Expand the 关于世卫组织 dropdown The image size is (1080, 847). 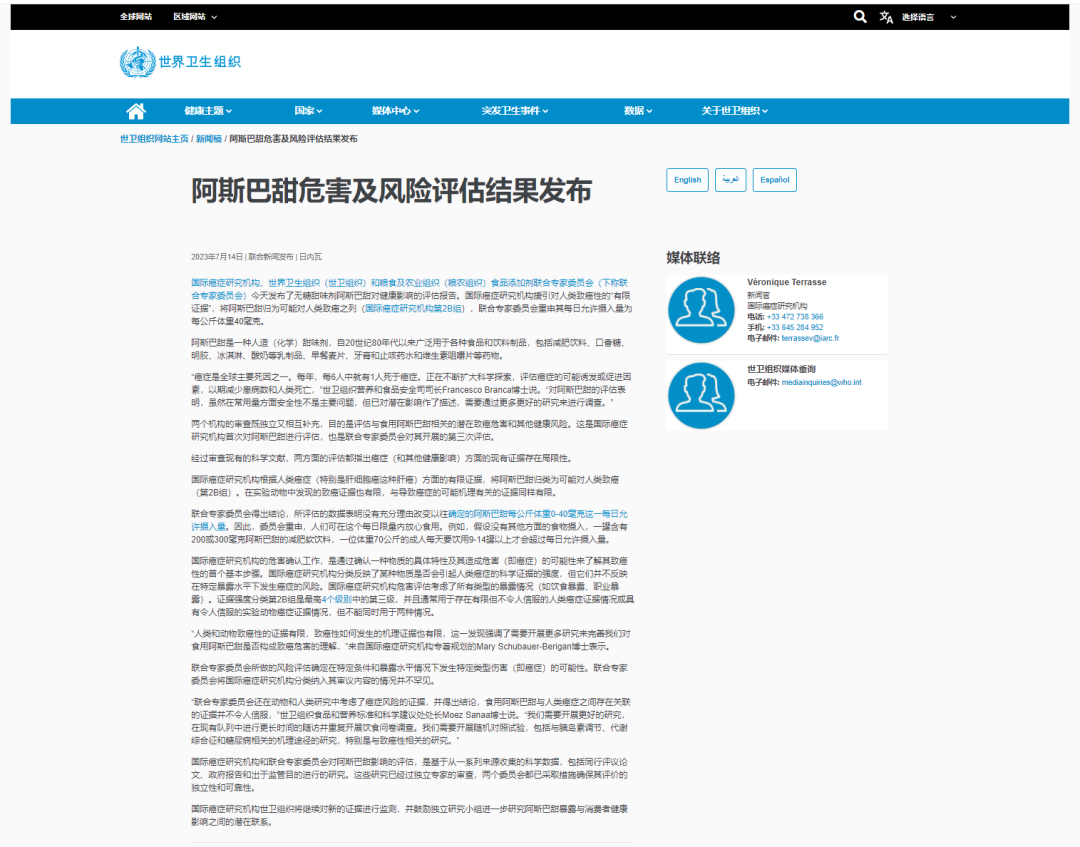tap(733, 111)
